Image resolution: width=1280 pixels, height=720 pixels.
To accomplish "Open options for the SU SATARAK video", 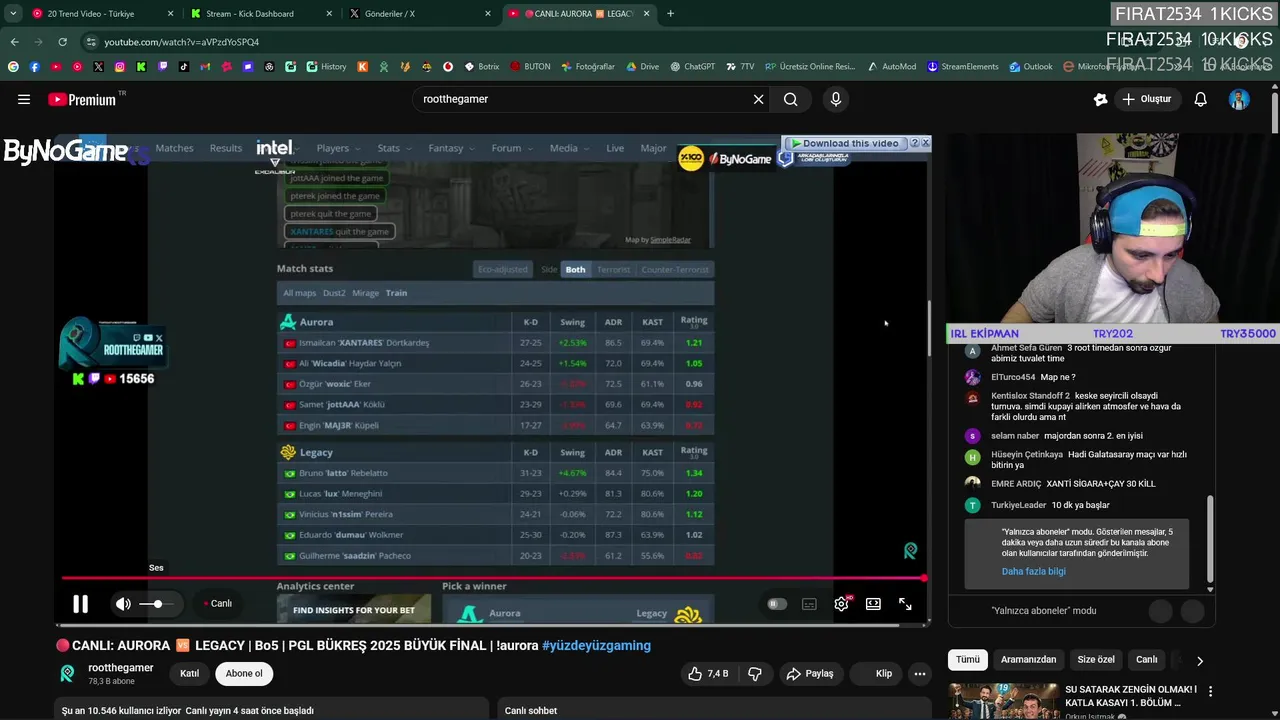I will (x=1210, y=691).
